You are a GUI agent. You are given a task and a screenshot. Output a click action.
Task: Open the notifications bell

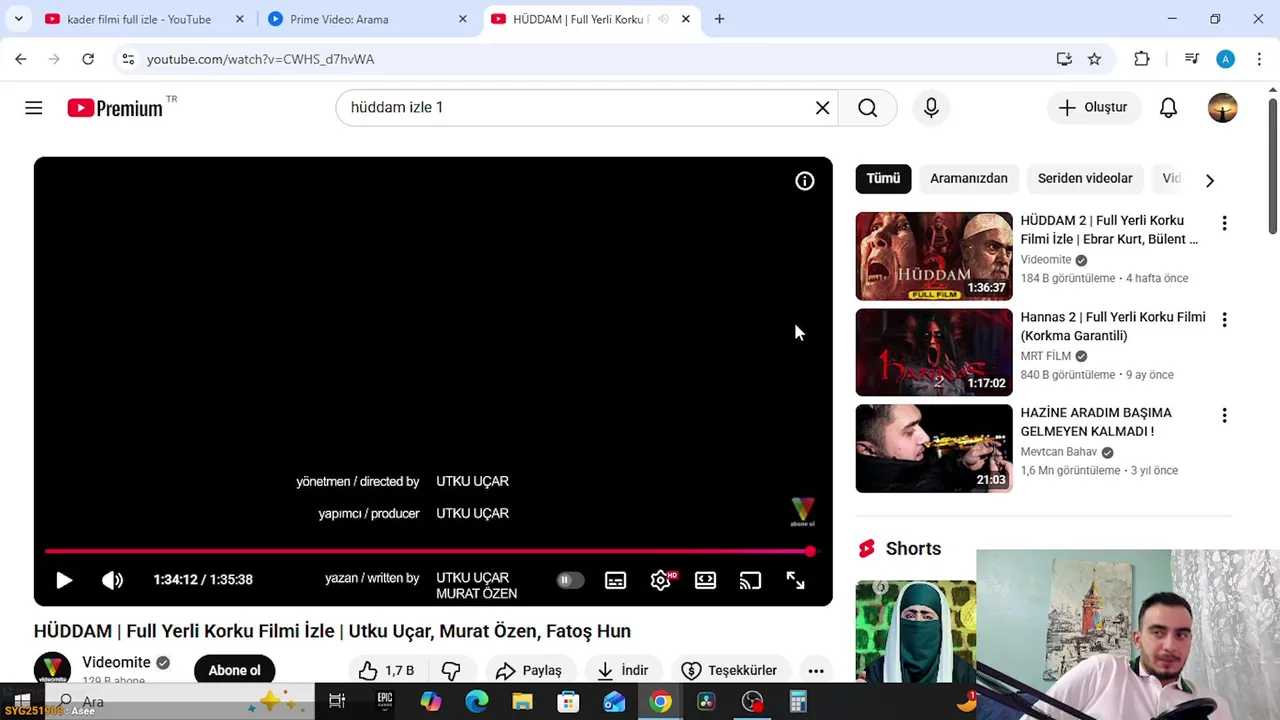[1168, 108]
